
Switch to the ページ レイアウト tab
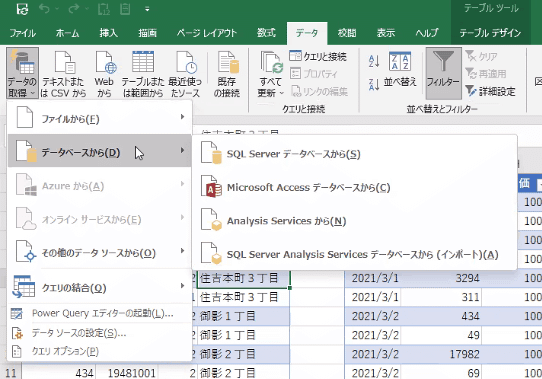tap(207, 33)
